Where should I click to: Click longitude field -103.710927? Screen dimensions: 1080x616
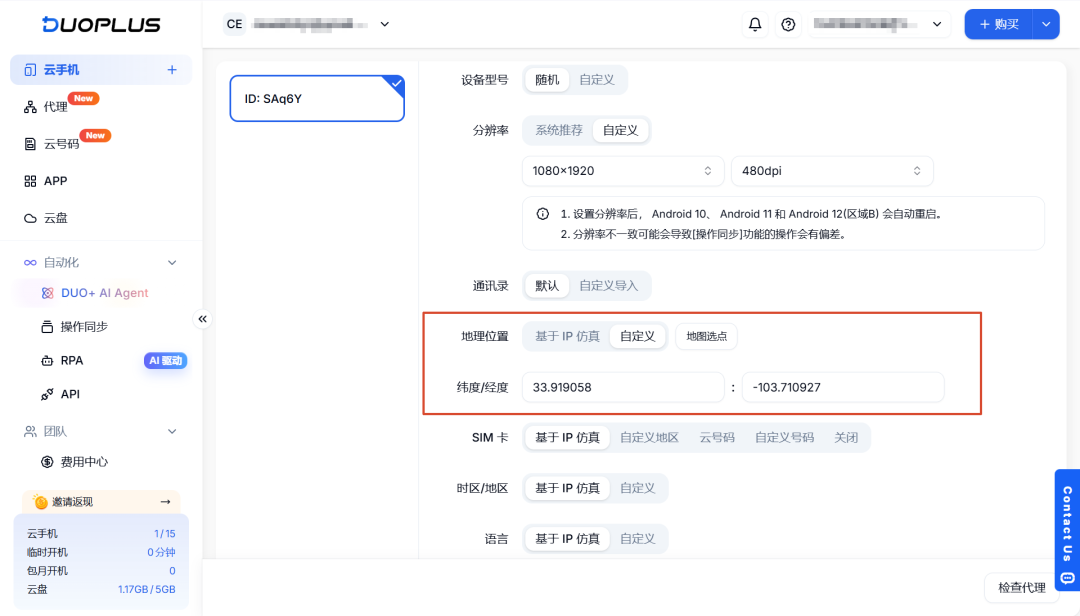click(842, 387)
